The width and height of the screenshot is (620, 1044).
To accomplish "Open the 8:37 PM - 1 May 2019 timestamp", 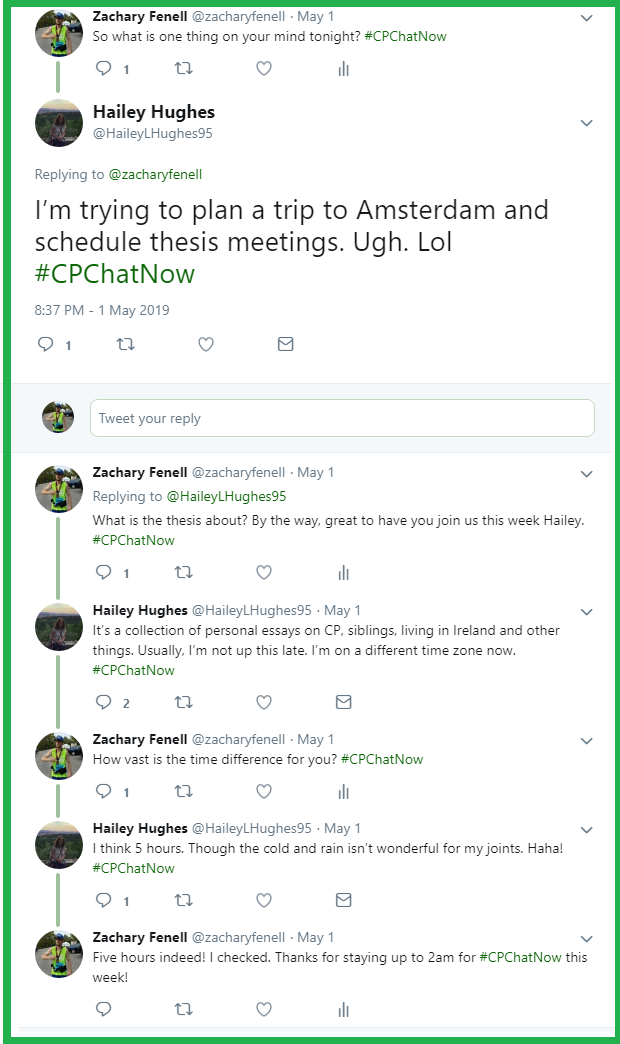I will pyautogui.click(x=101, y=310).
